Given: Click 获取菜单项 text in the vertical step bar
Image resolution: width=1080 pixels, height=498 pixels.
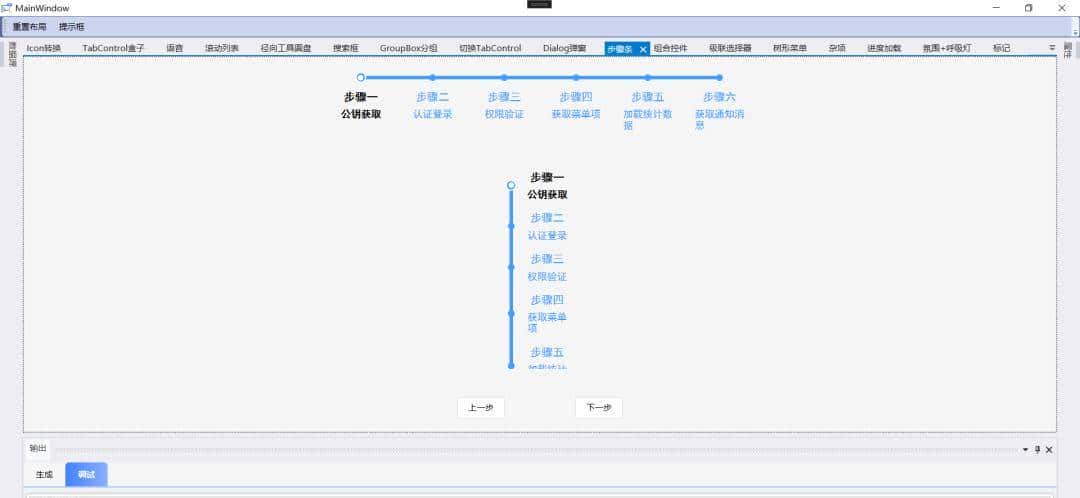Looking at the screenshot, I should coord(547,322).
